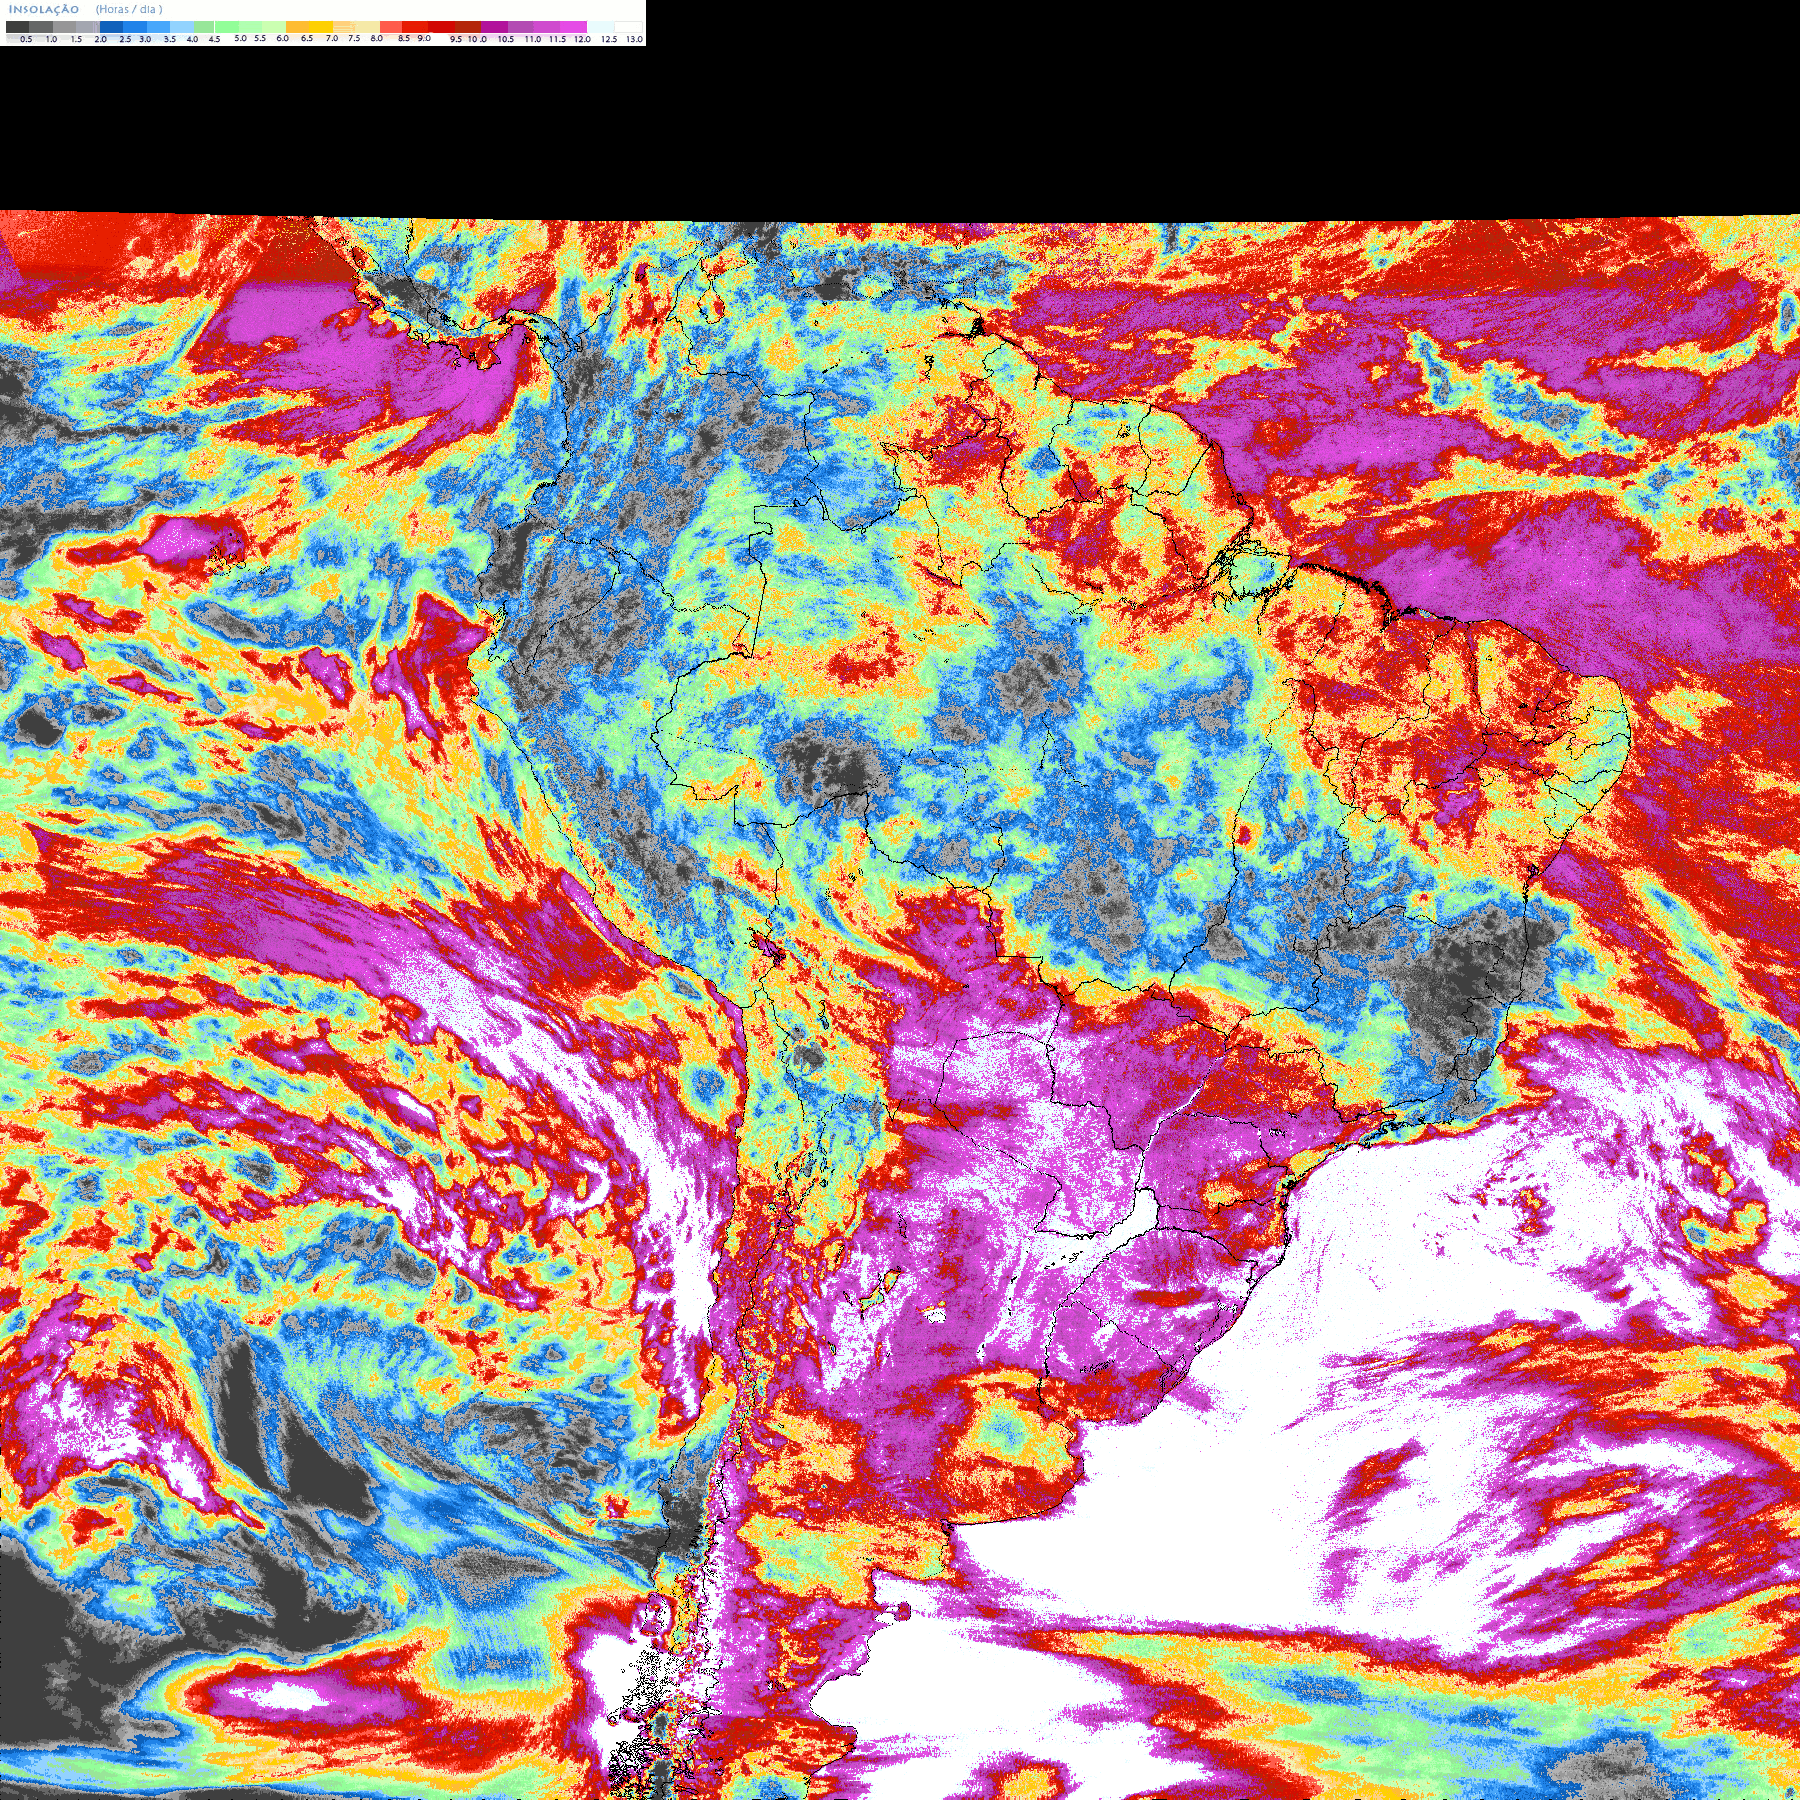
Task: Click the 10.5 legend value
Action: 506,39
